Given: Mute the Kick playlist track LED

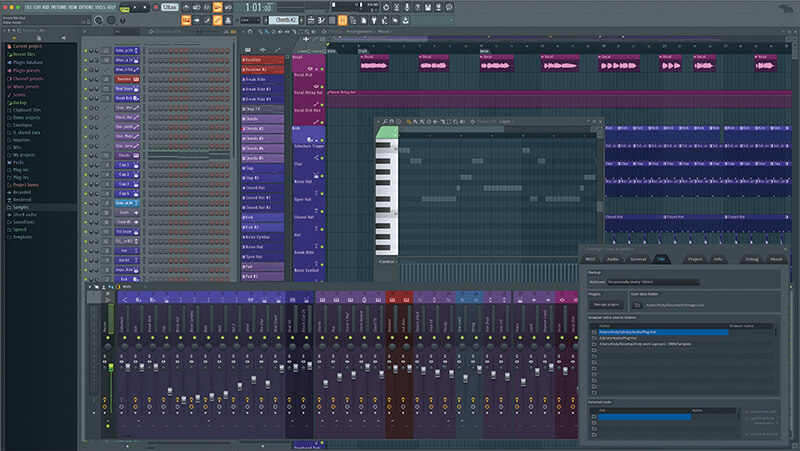Looking at the screenshot, I should pyautogui.click(x=322, y=140).
